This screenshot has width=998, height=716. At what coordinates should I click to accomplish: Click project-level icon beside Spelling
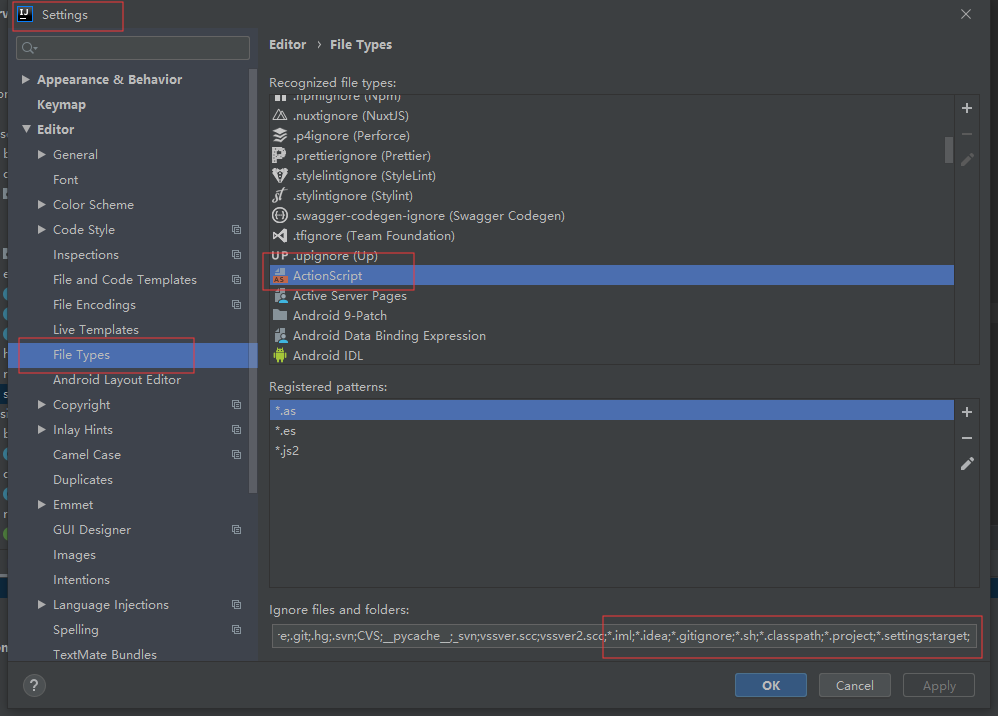[x=236, y=629]
